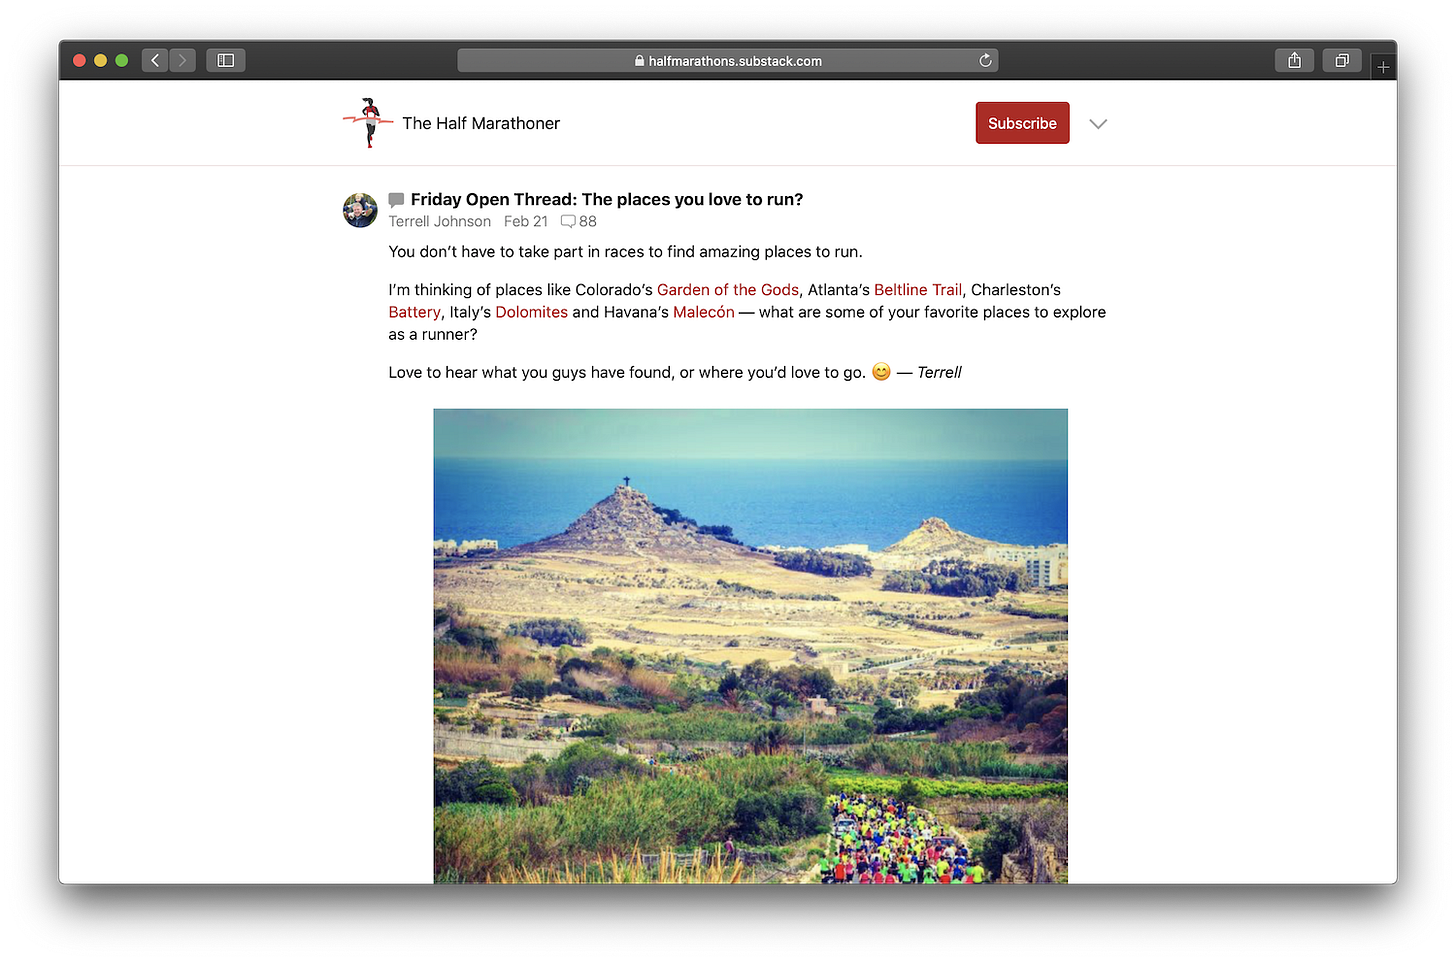This screenshot has height=962, width=1456.
Task: Open a new tab with plus button
Action: pyautogui.click(x=1383, y=67)
